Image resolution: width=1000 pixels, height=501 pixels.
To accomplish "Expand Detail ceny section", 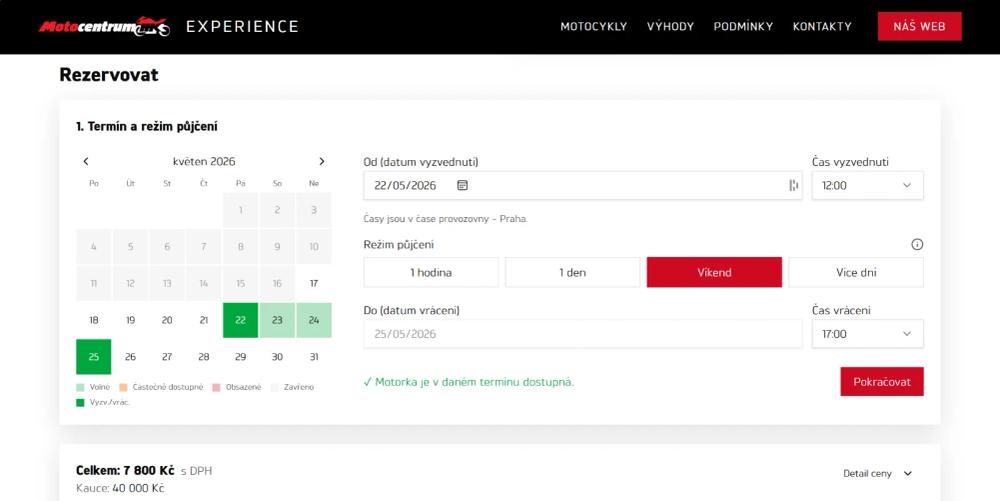I will click(878, 474).
